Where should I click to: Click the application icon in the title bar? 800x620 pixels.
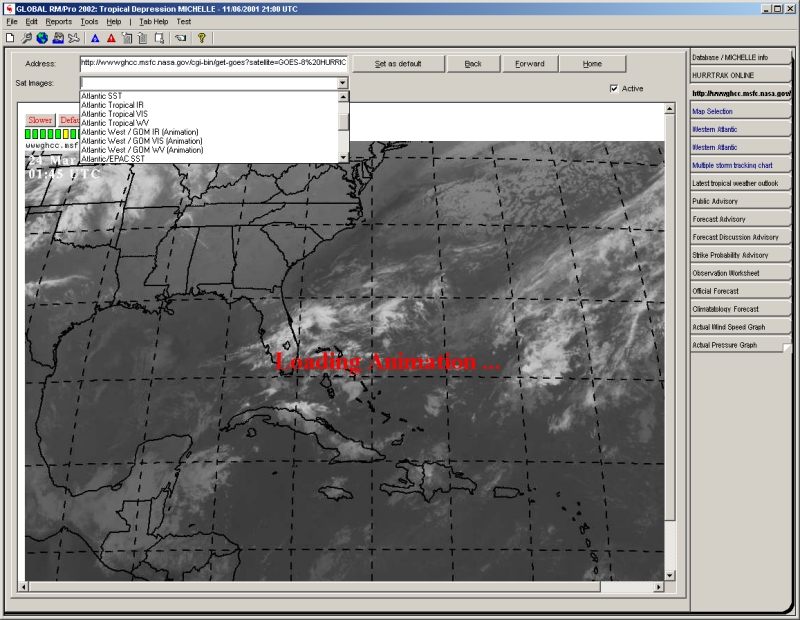pos(9,9)
